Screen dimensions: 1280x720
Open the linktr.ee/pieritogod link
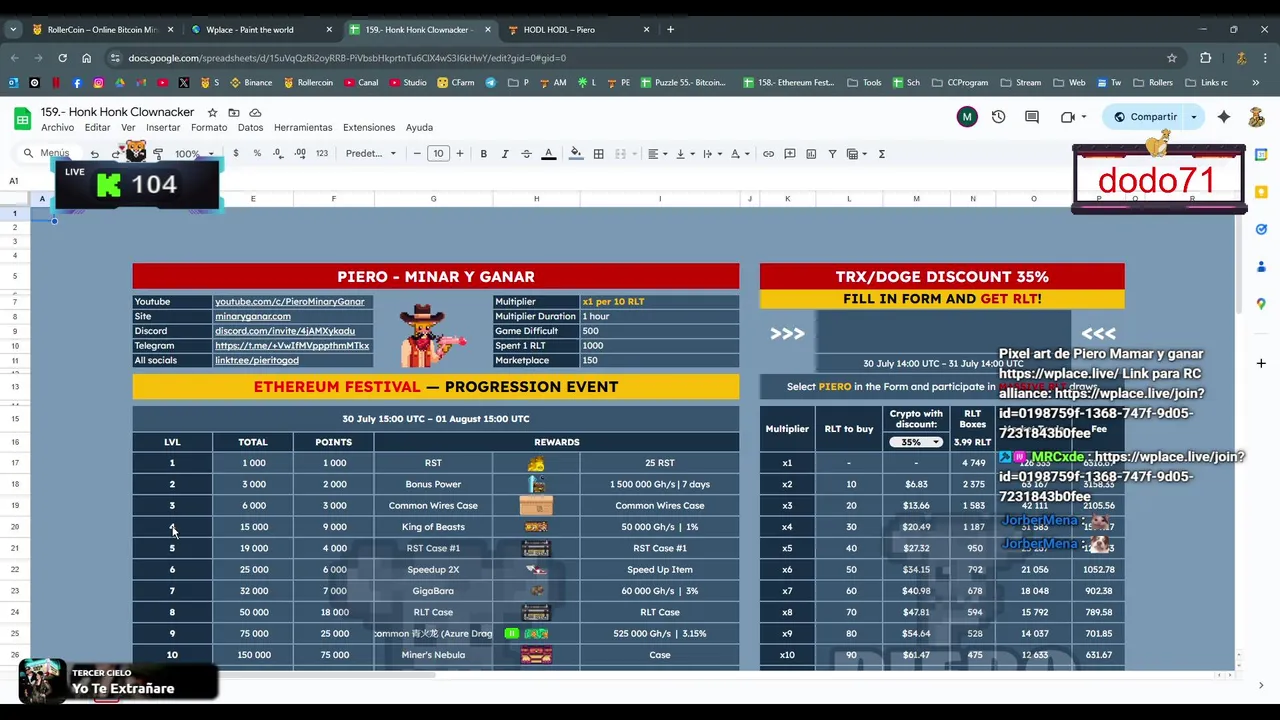click(x=257, y=360)
